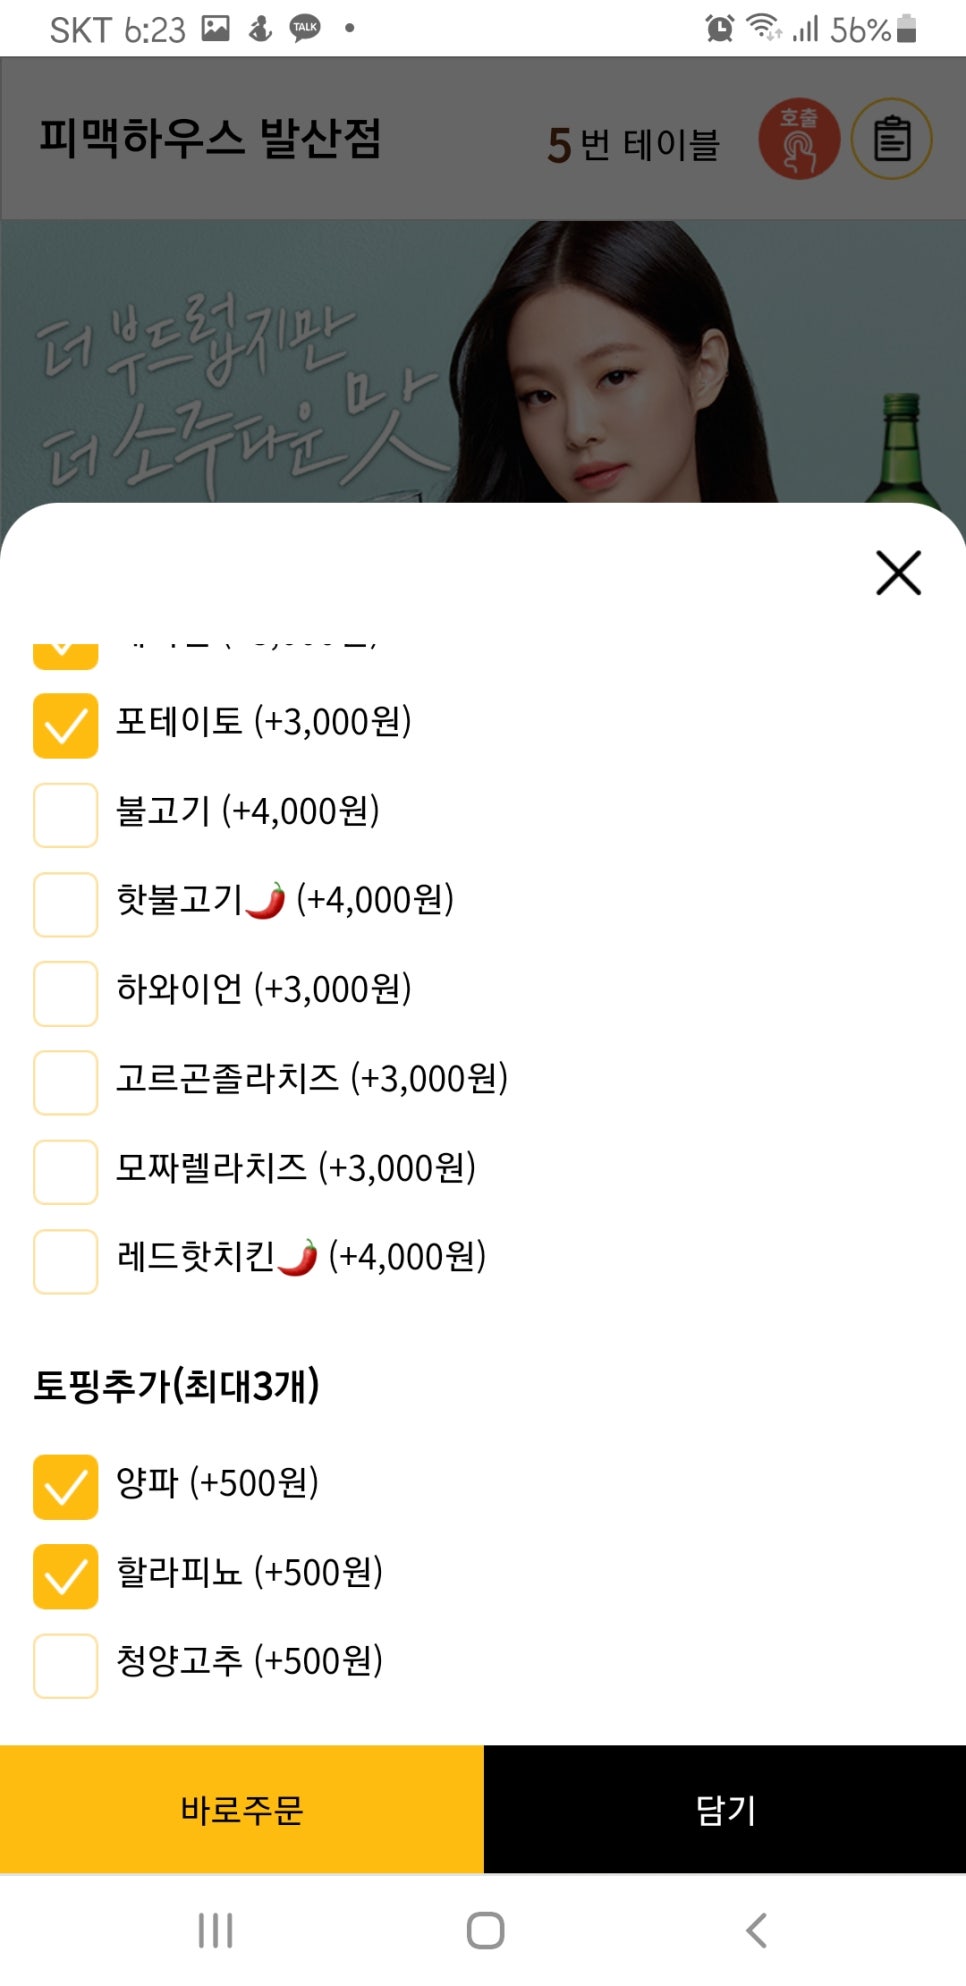The height and width of the screenshot is (1986, 966).
Task: Select the 핫불고기 (+4,000원) checkbox
Action: click(66, 904)
